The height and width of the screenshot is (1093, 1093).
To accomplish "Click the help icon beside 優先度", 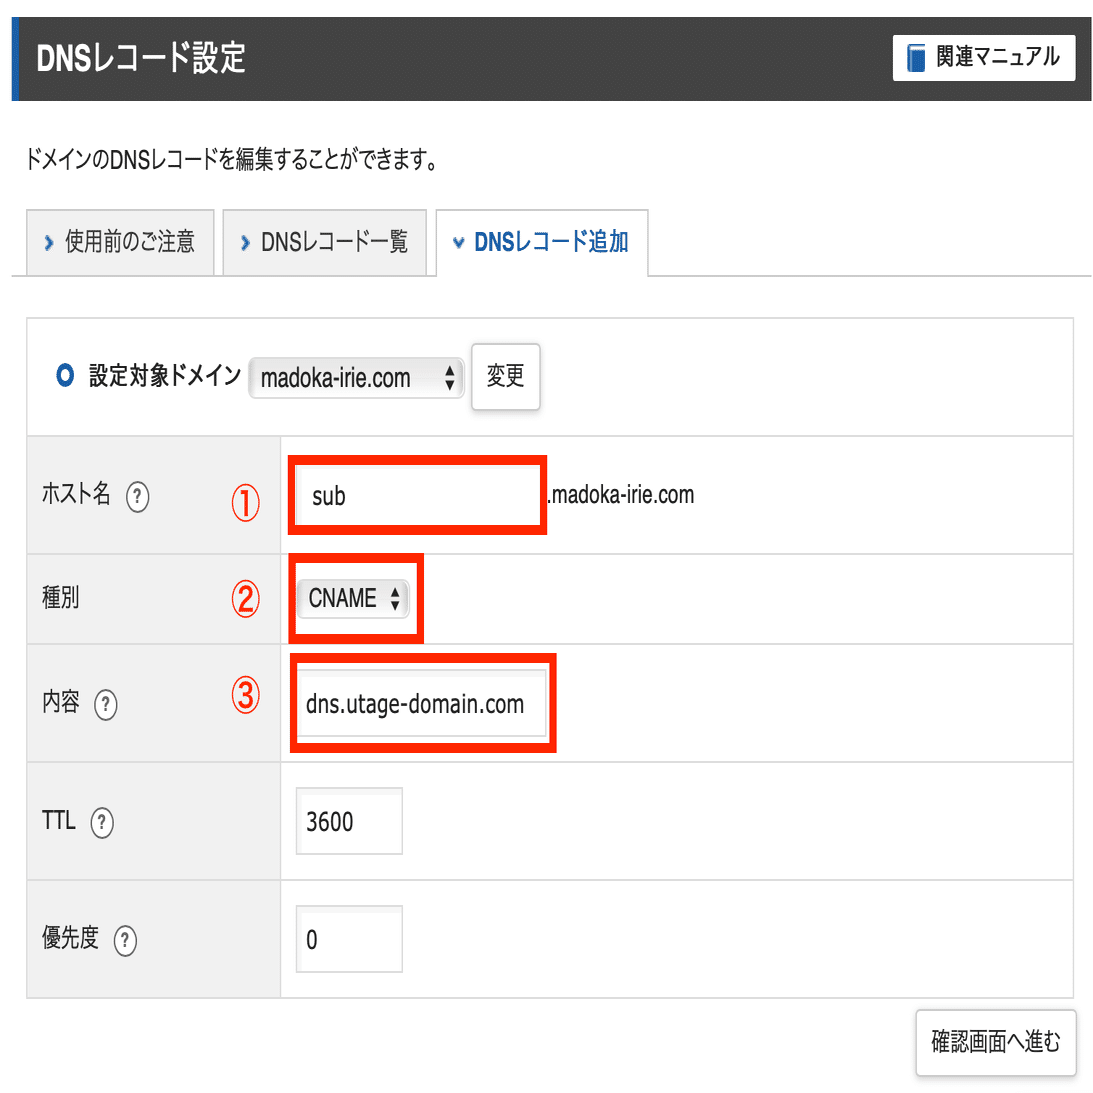I will (x=125, y=940).
